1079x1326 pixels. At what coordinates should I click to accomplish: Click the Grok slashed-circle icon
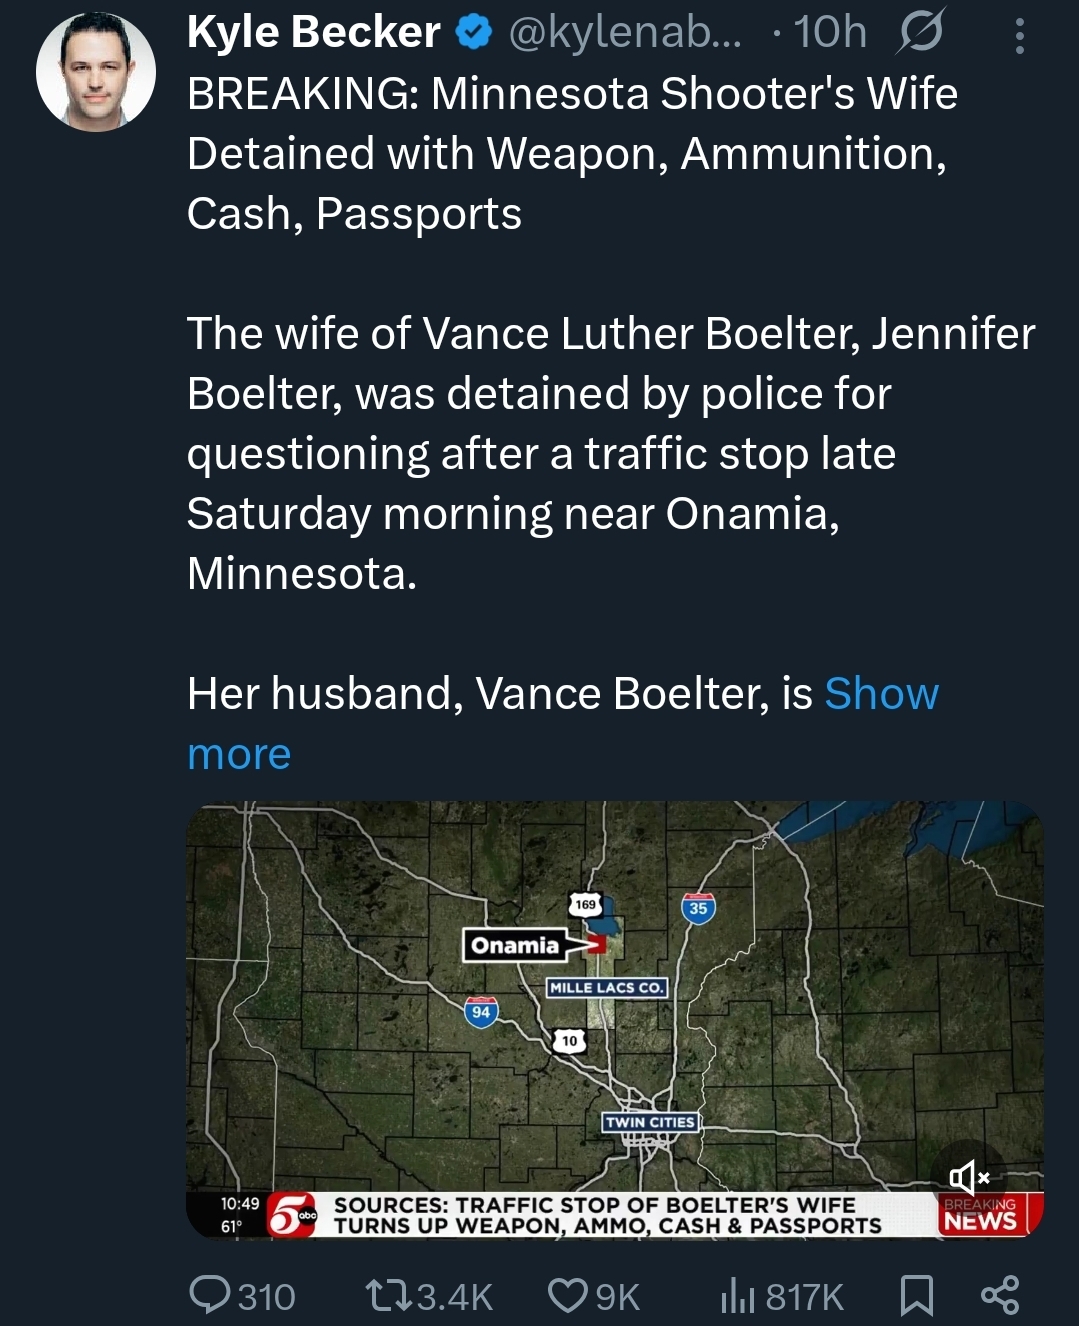click(919, 35)
